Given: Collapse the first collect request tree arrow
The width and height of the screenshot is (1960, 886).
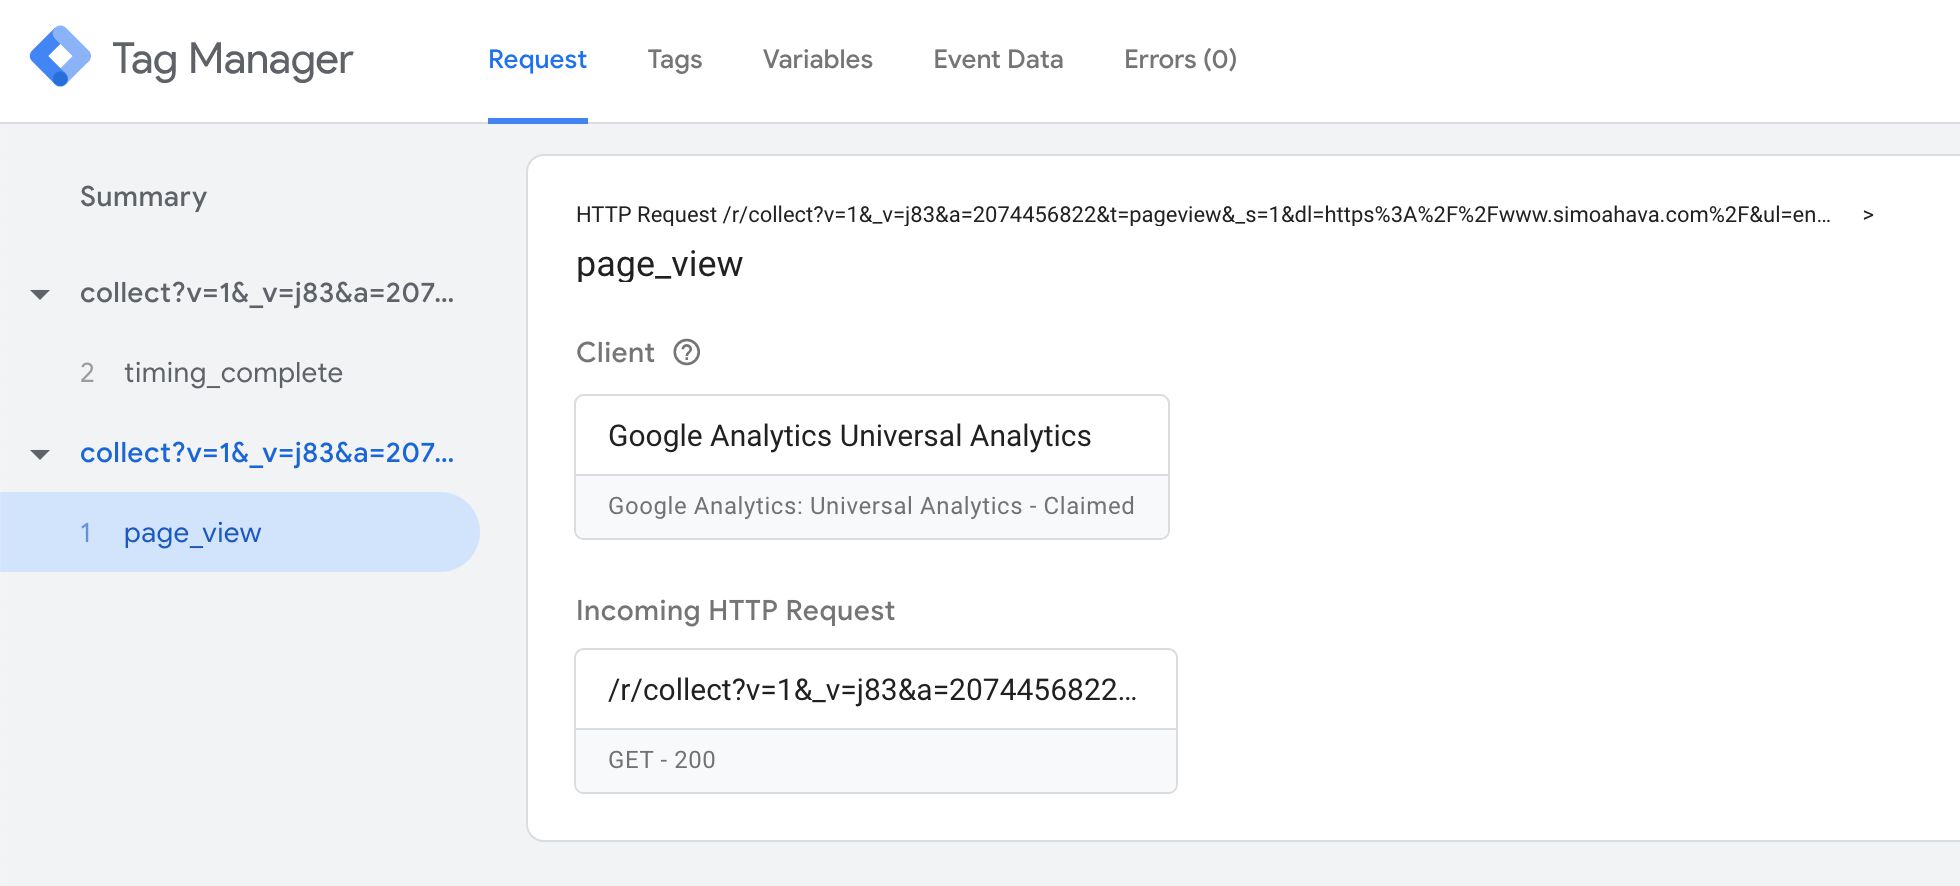Looking at the screenshot, I should click(40, 294).
